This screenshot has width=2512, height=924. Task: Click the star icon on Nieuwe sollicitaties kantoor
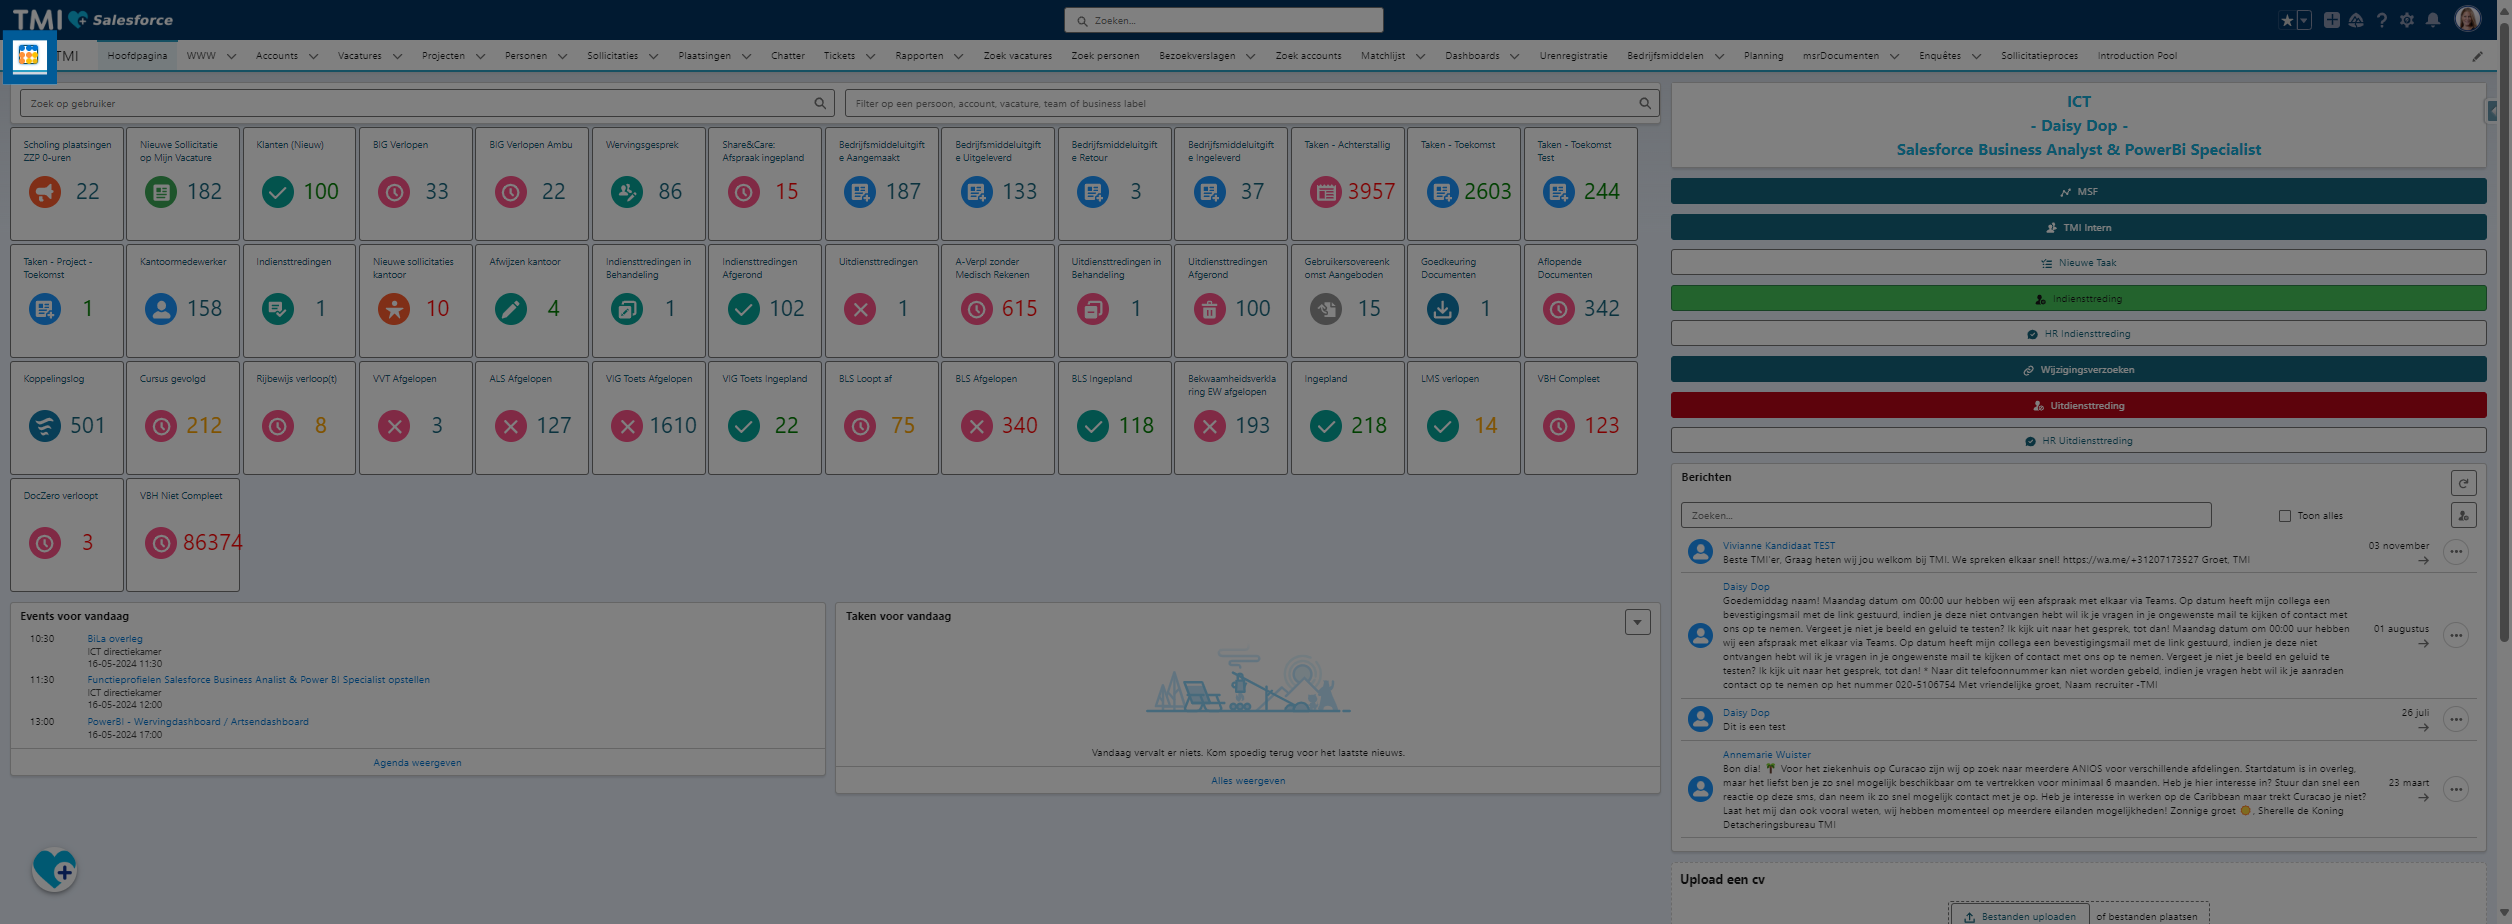(x=394, y=309)
